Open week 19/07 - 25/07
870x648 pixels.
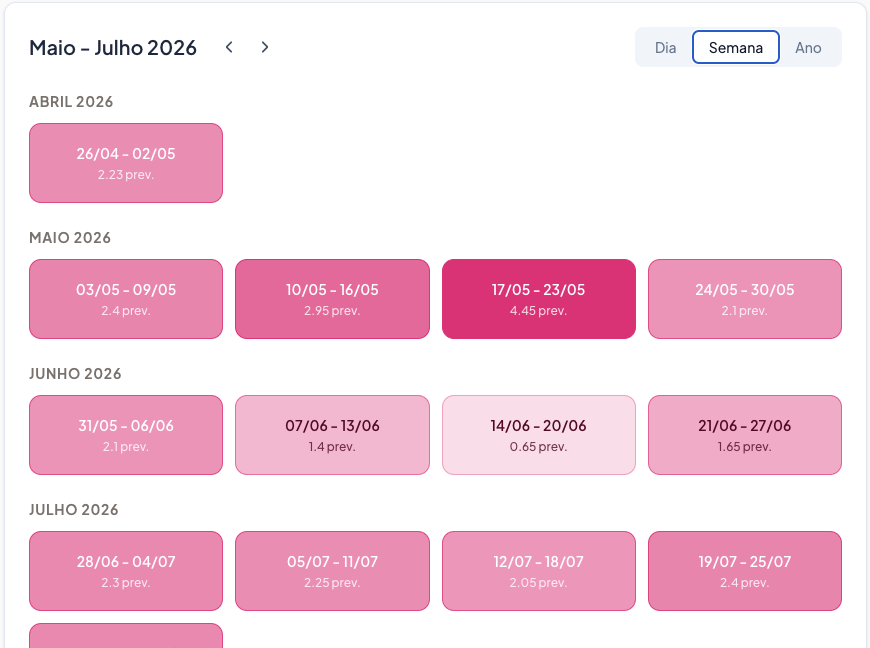coord(745,571)
